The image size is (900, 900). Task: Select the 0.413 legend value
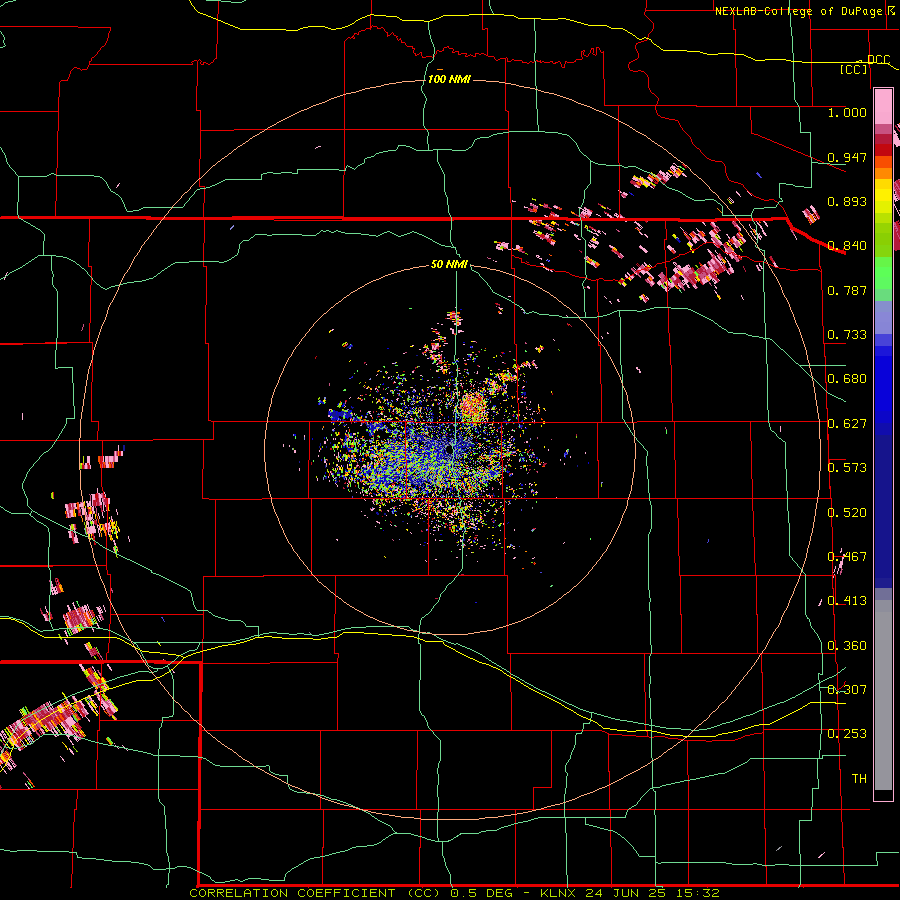[847, 601]
